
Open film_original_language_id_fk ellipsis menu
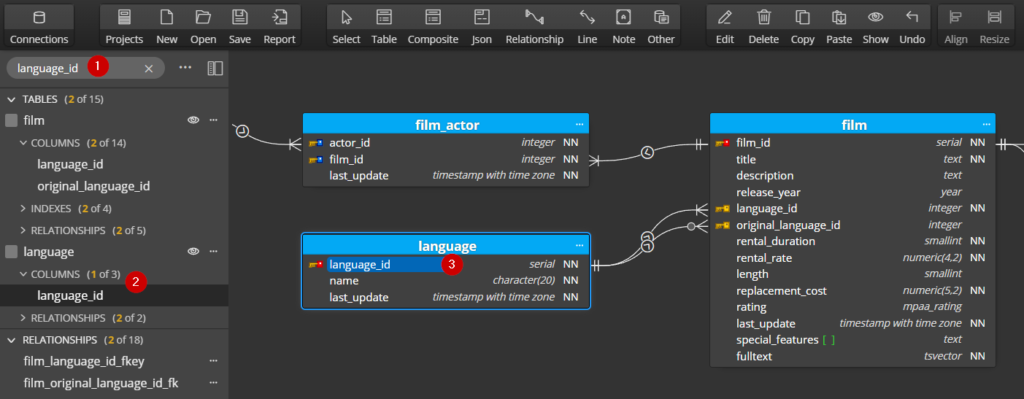213,383
